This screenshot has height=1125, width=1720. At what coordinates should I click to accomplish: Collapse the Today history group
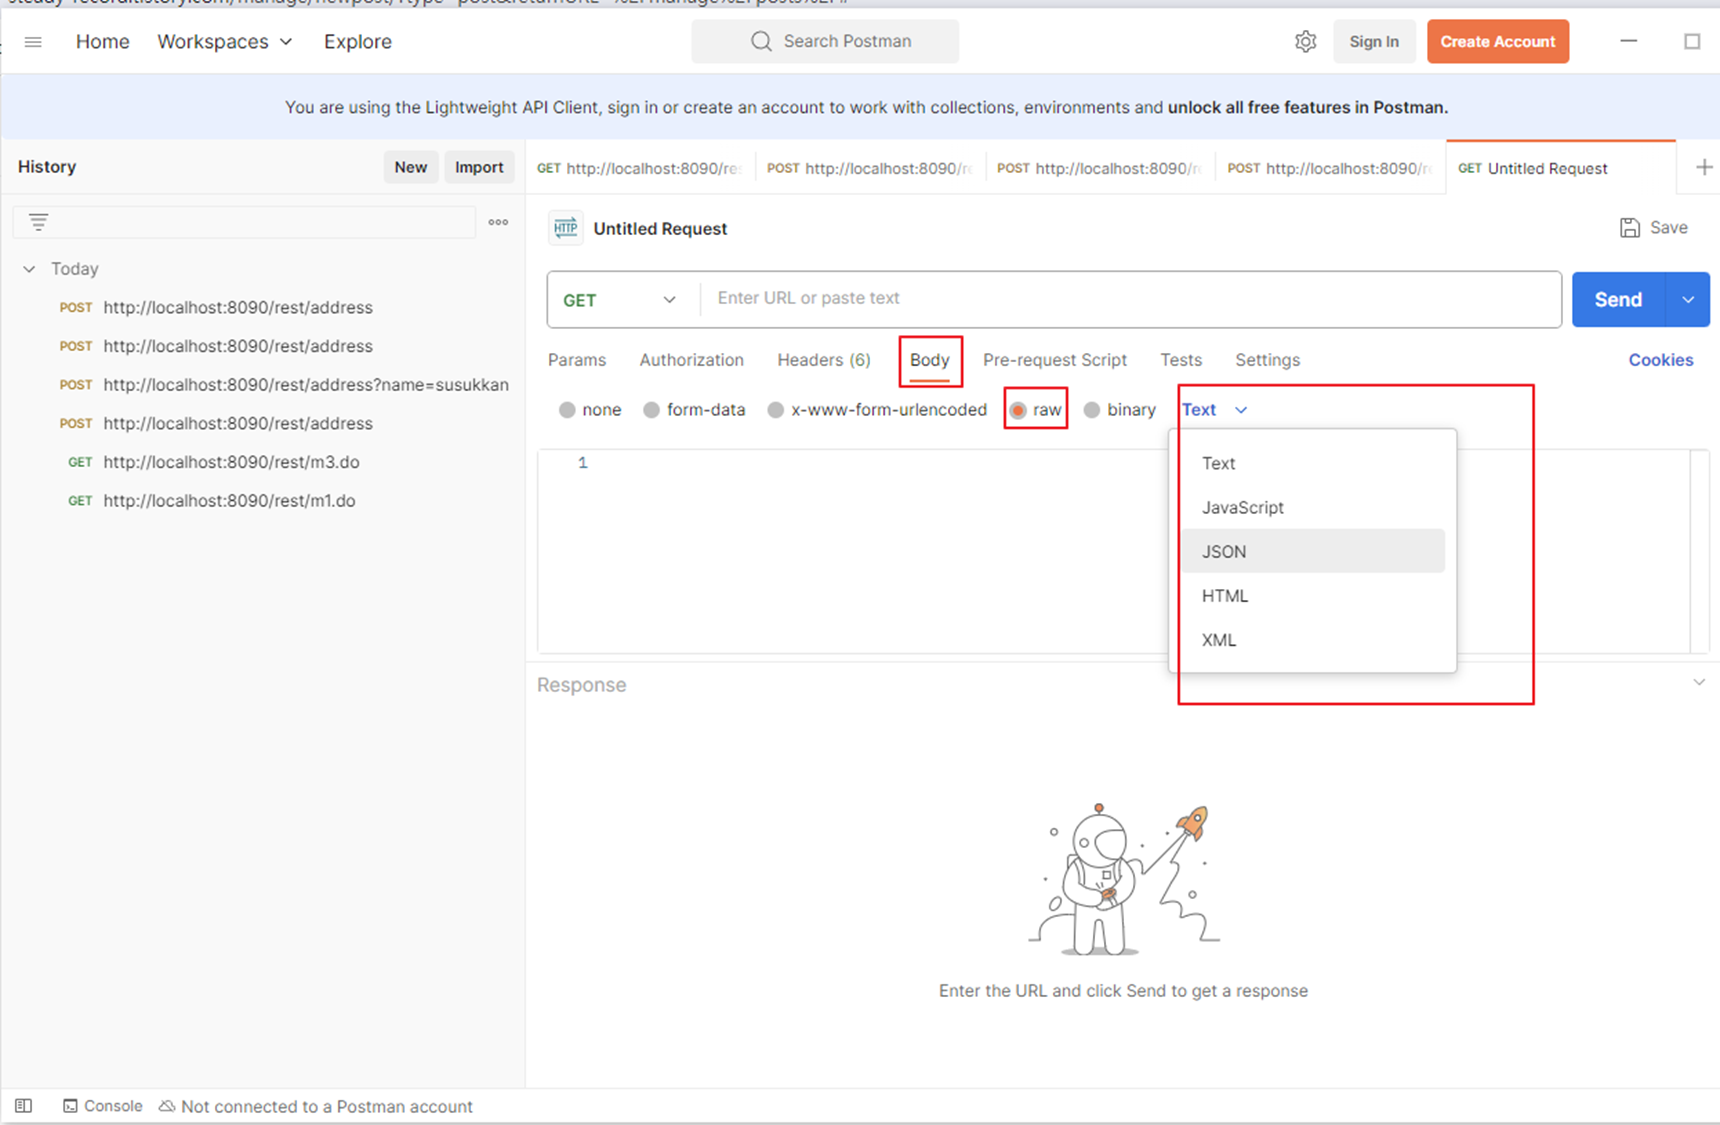pyautogui.click(x=29, y=269)
